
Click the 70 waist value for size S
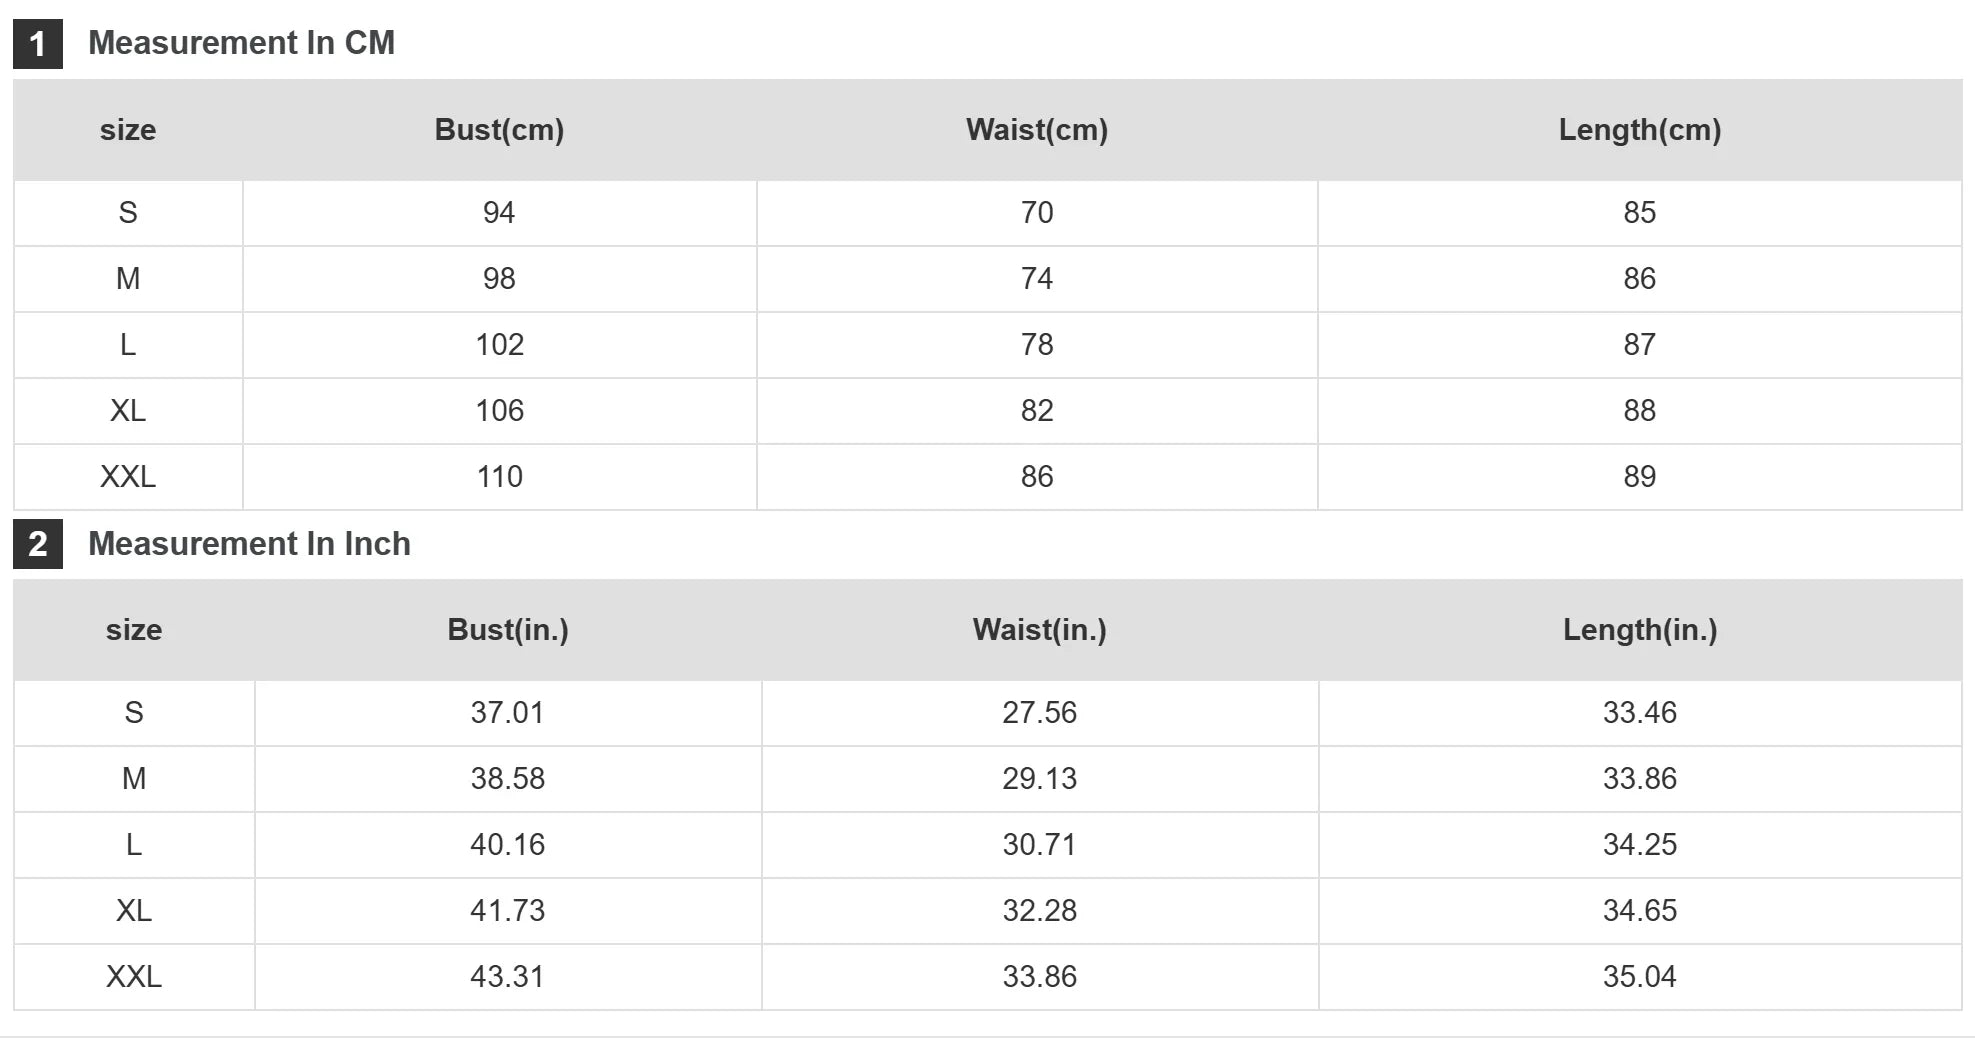(1037, 213)
